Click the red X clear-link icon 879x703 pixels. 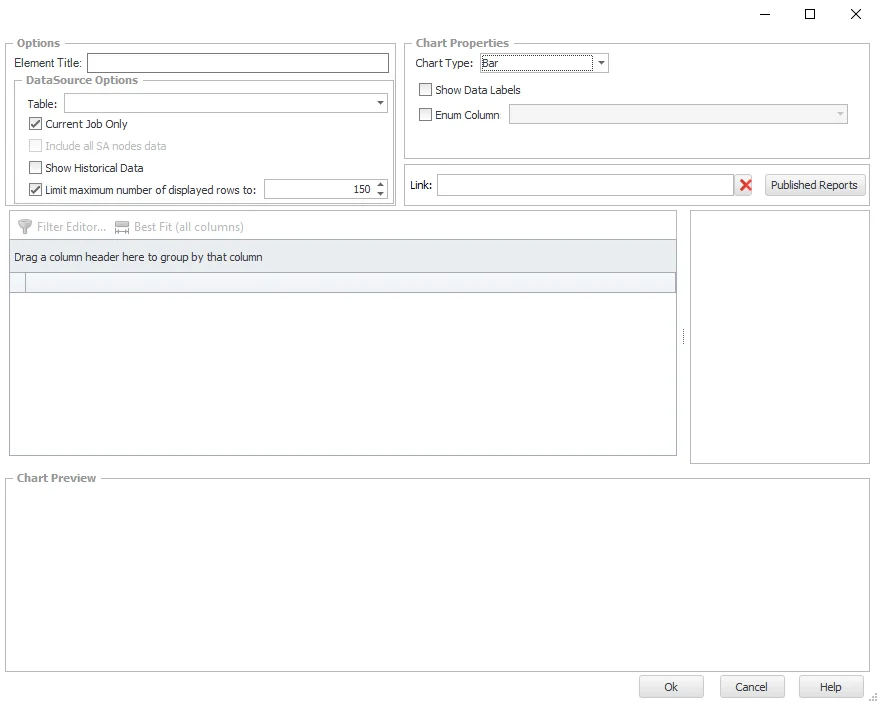(744, 185)
